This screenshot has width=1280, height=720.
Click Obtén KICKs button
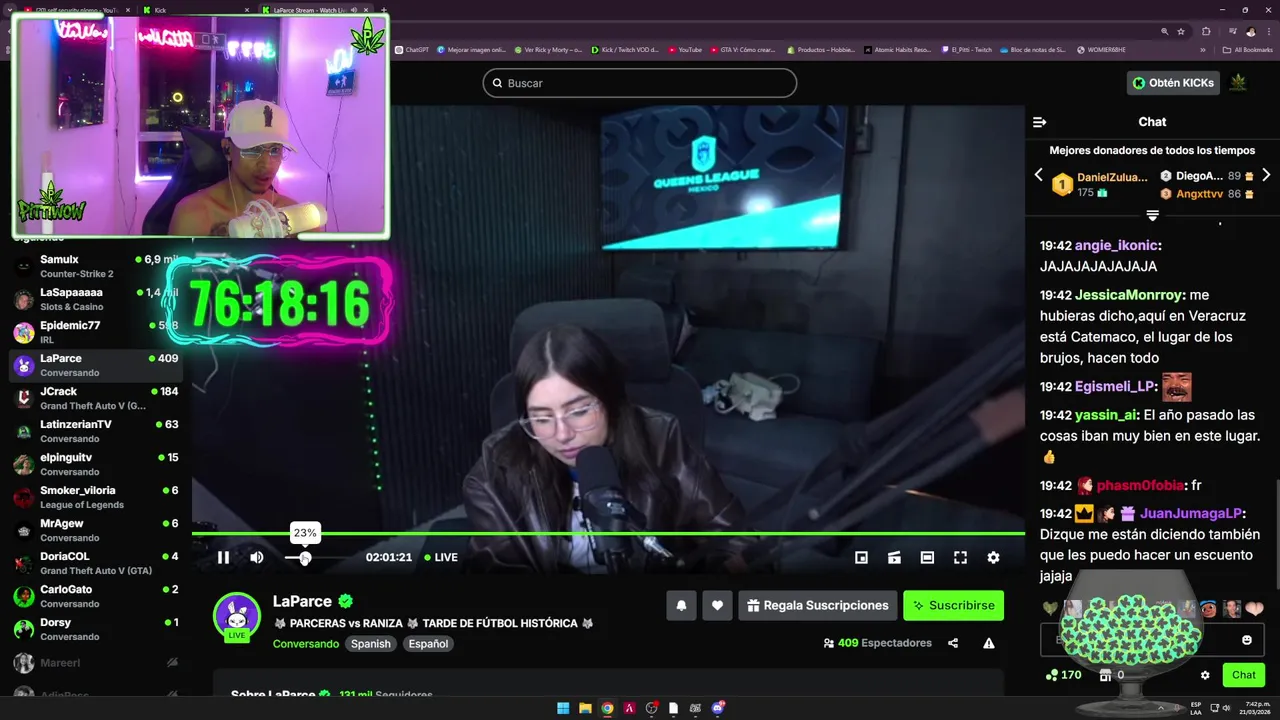(1173, 83)
